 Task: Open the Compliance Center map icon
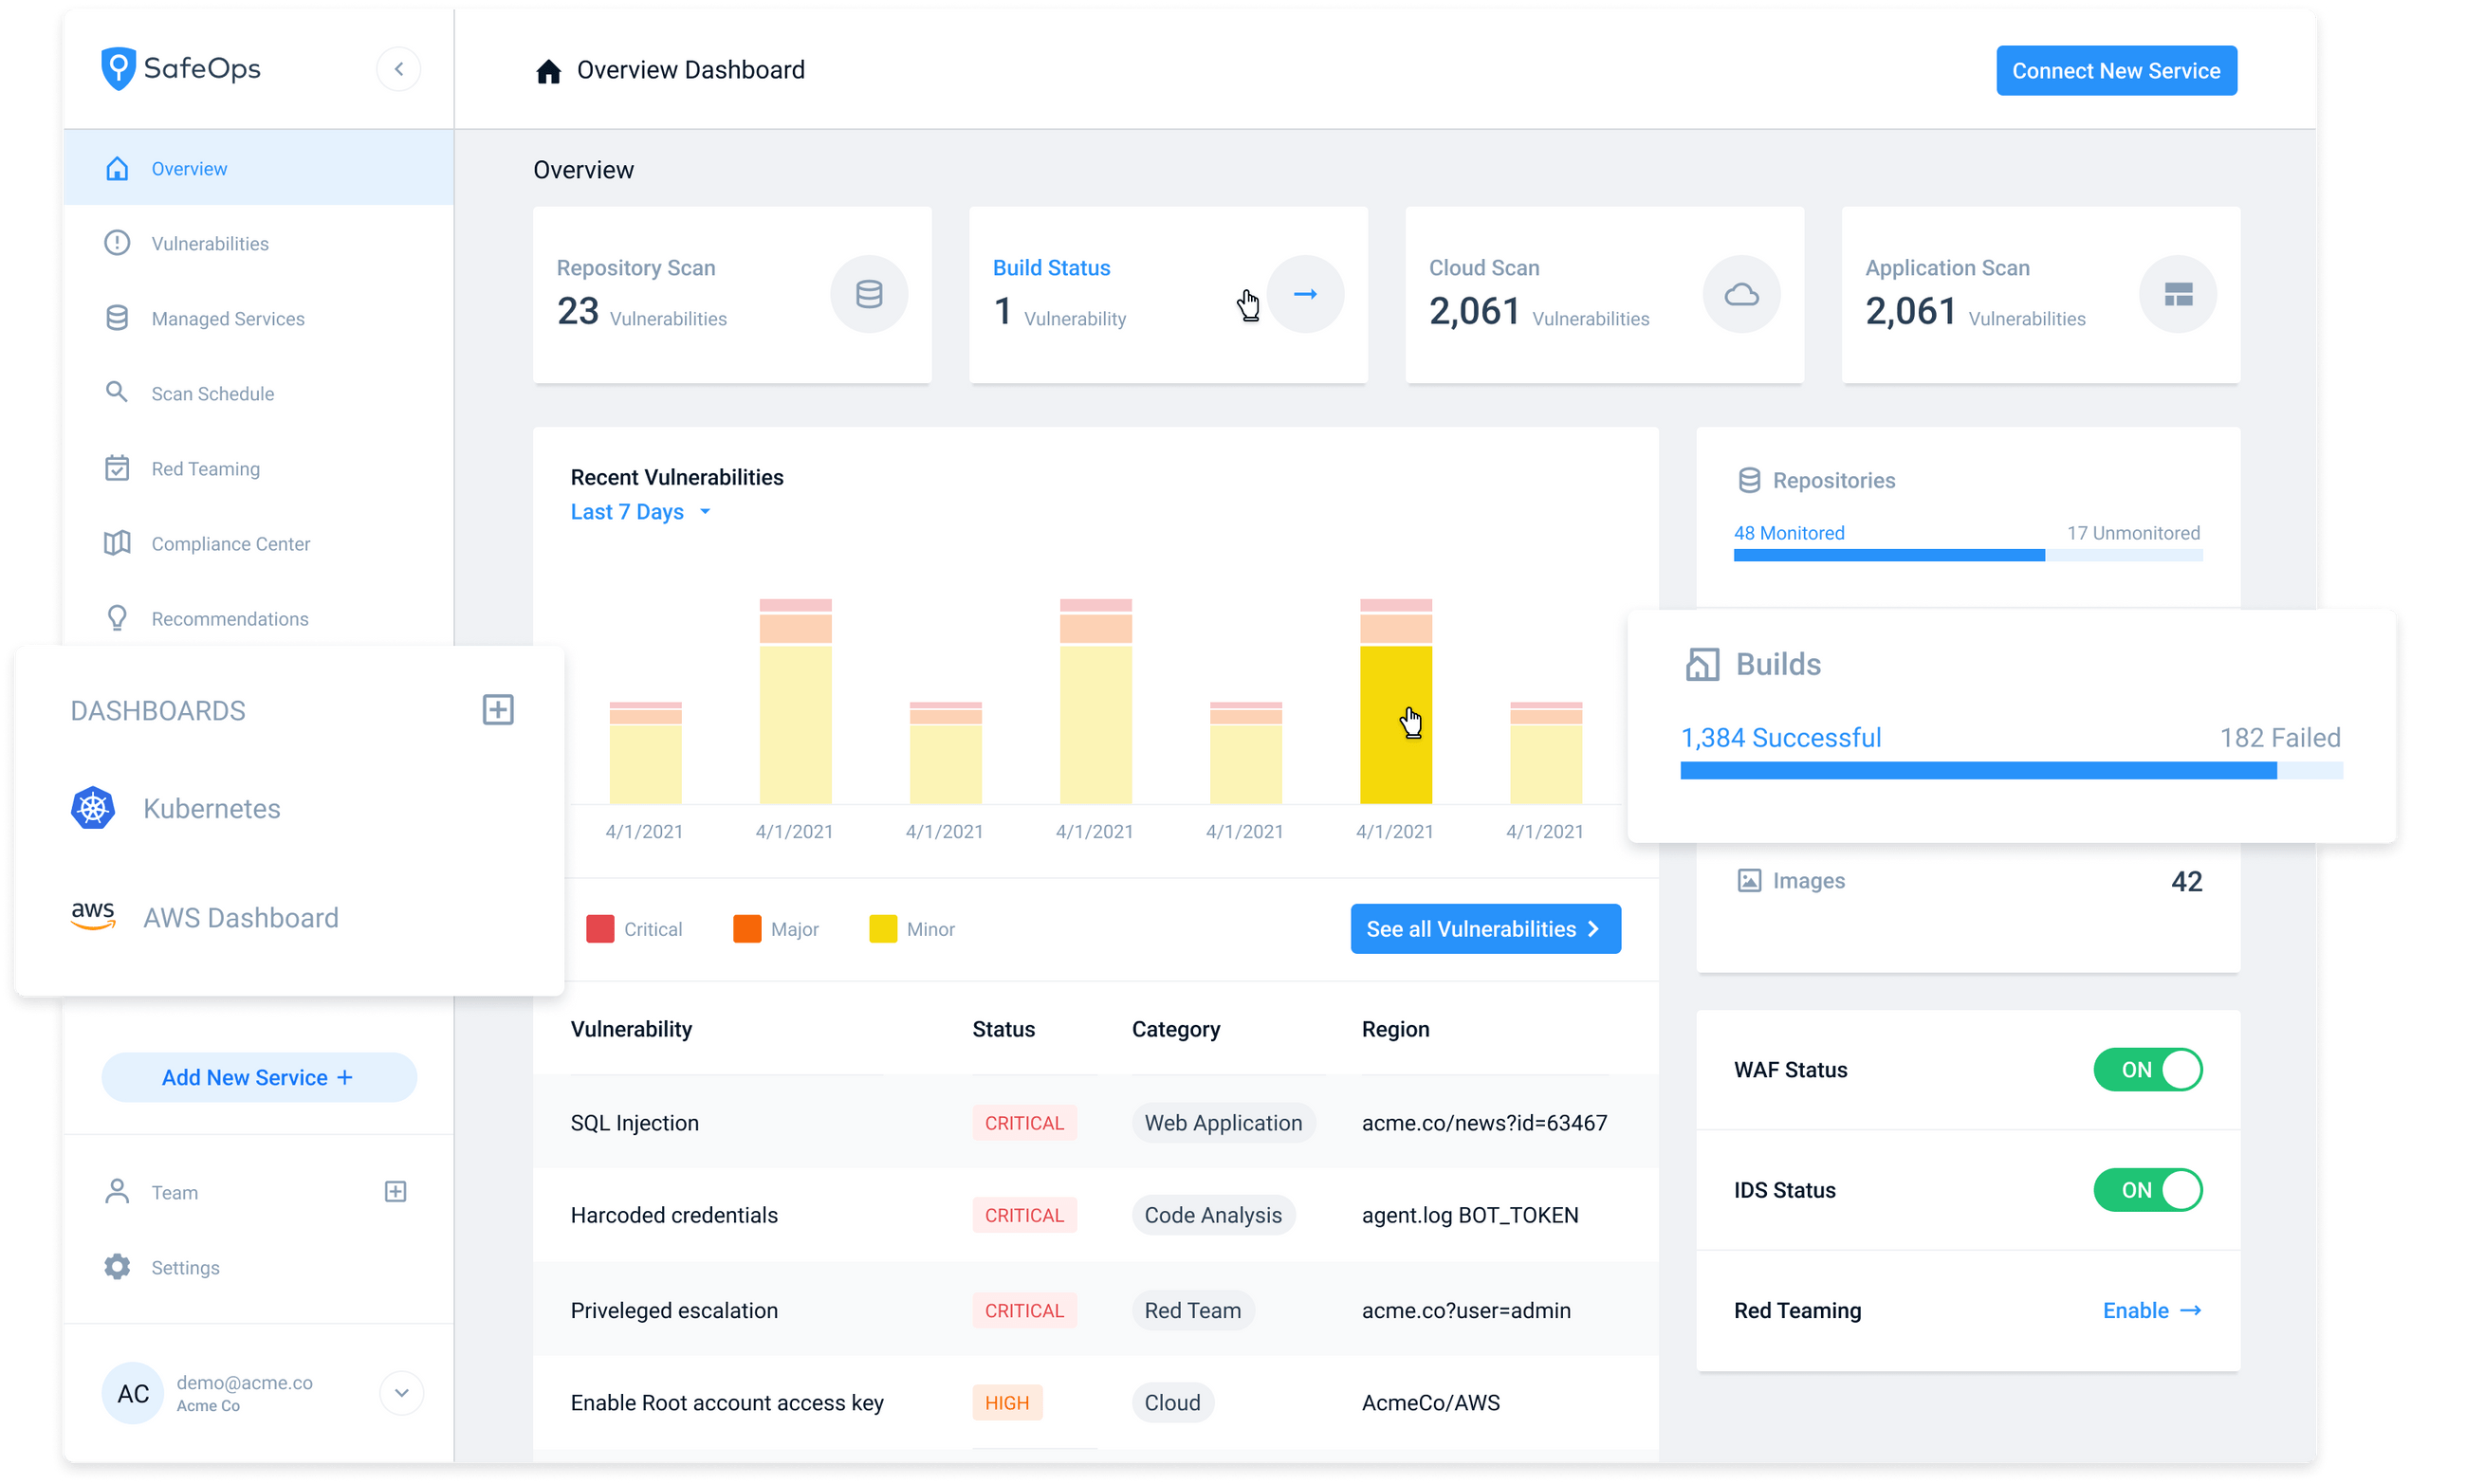pos(117,543)
